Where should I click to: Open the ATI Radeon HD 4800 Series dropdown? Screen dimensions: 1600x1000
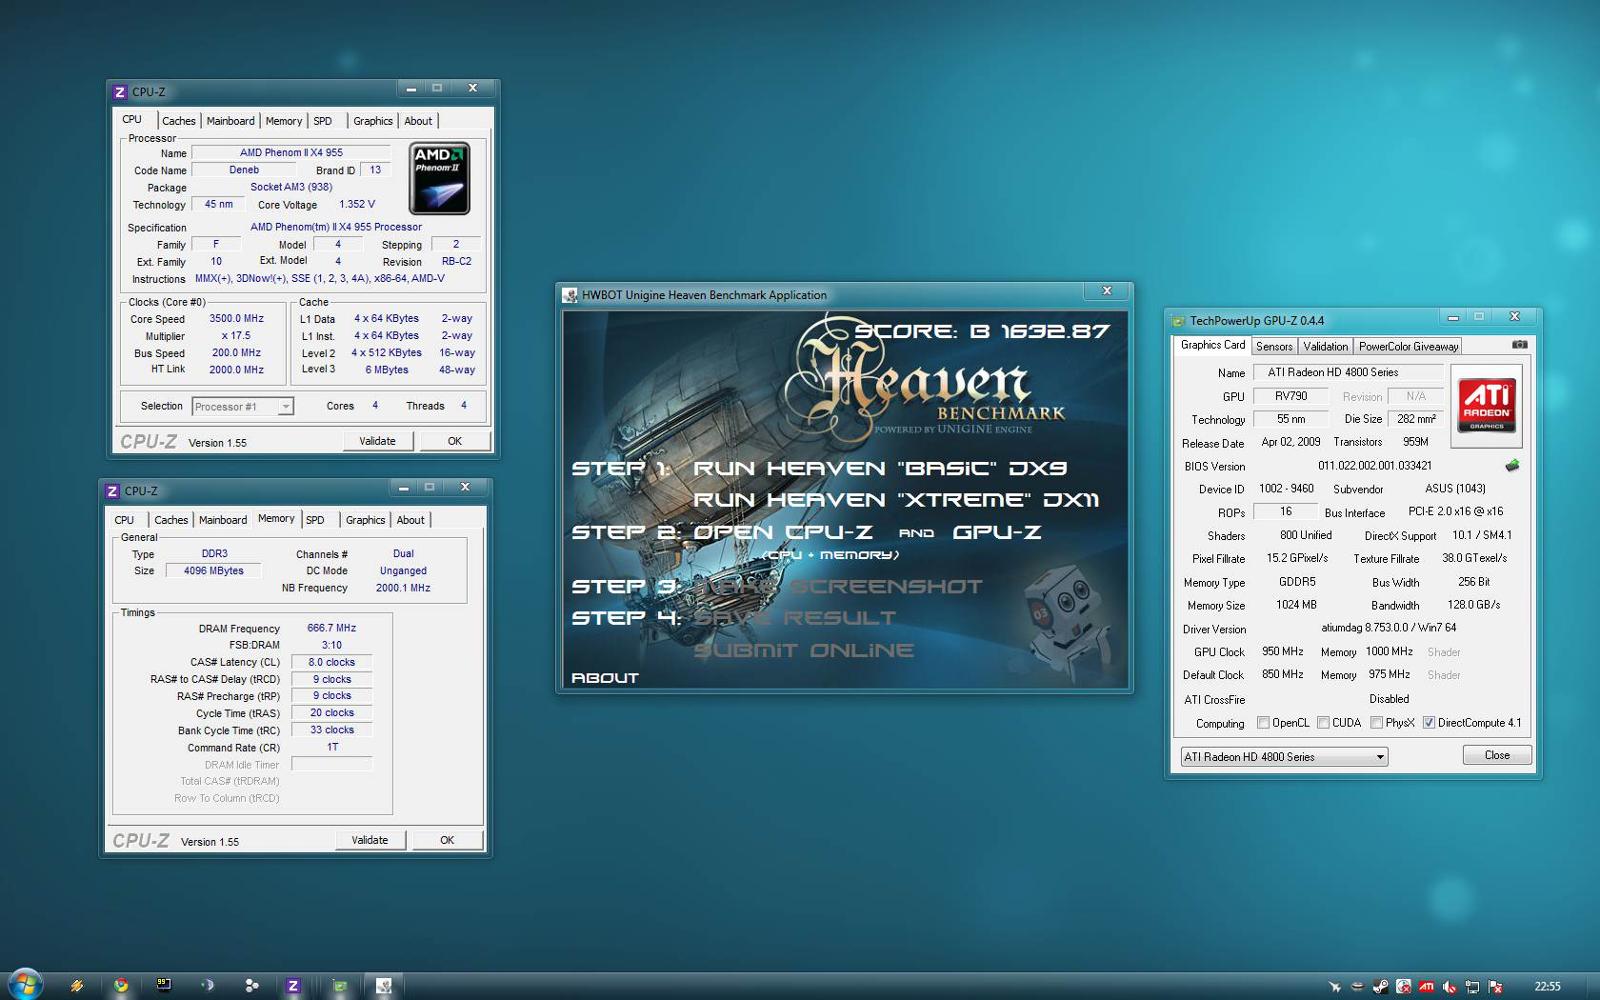click(1284, 757)
